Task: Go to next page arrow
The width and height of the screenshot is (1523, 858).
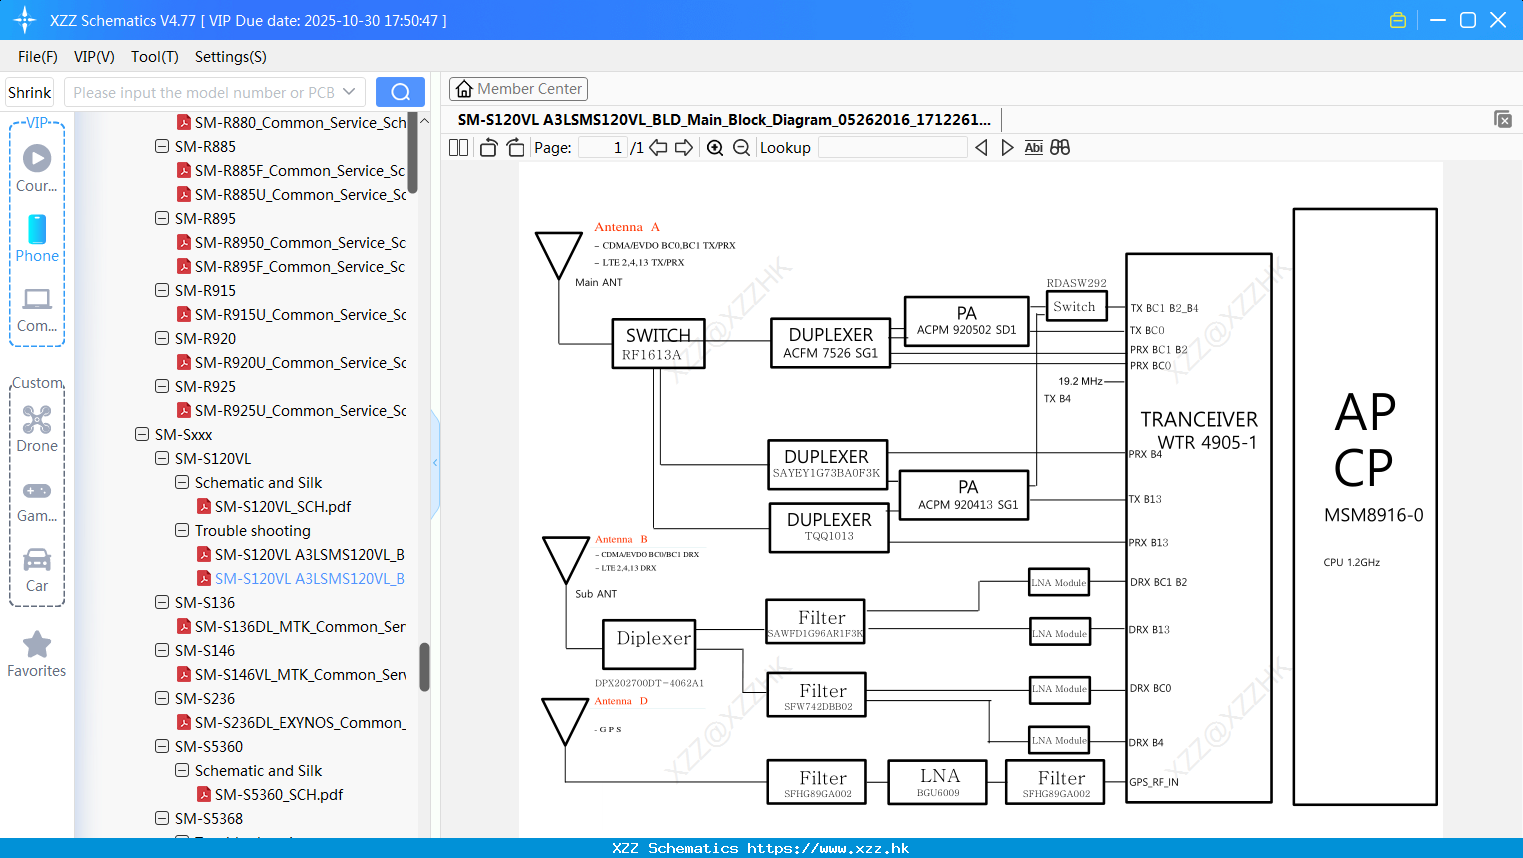Action: [684, 148]
